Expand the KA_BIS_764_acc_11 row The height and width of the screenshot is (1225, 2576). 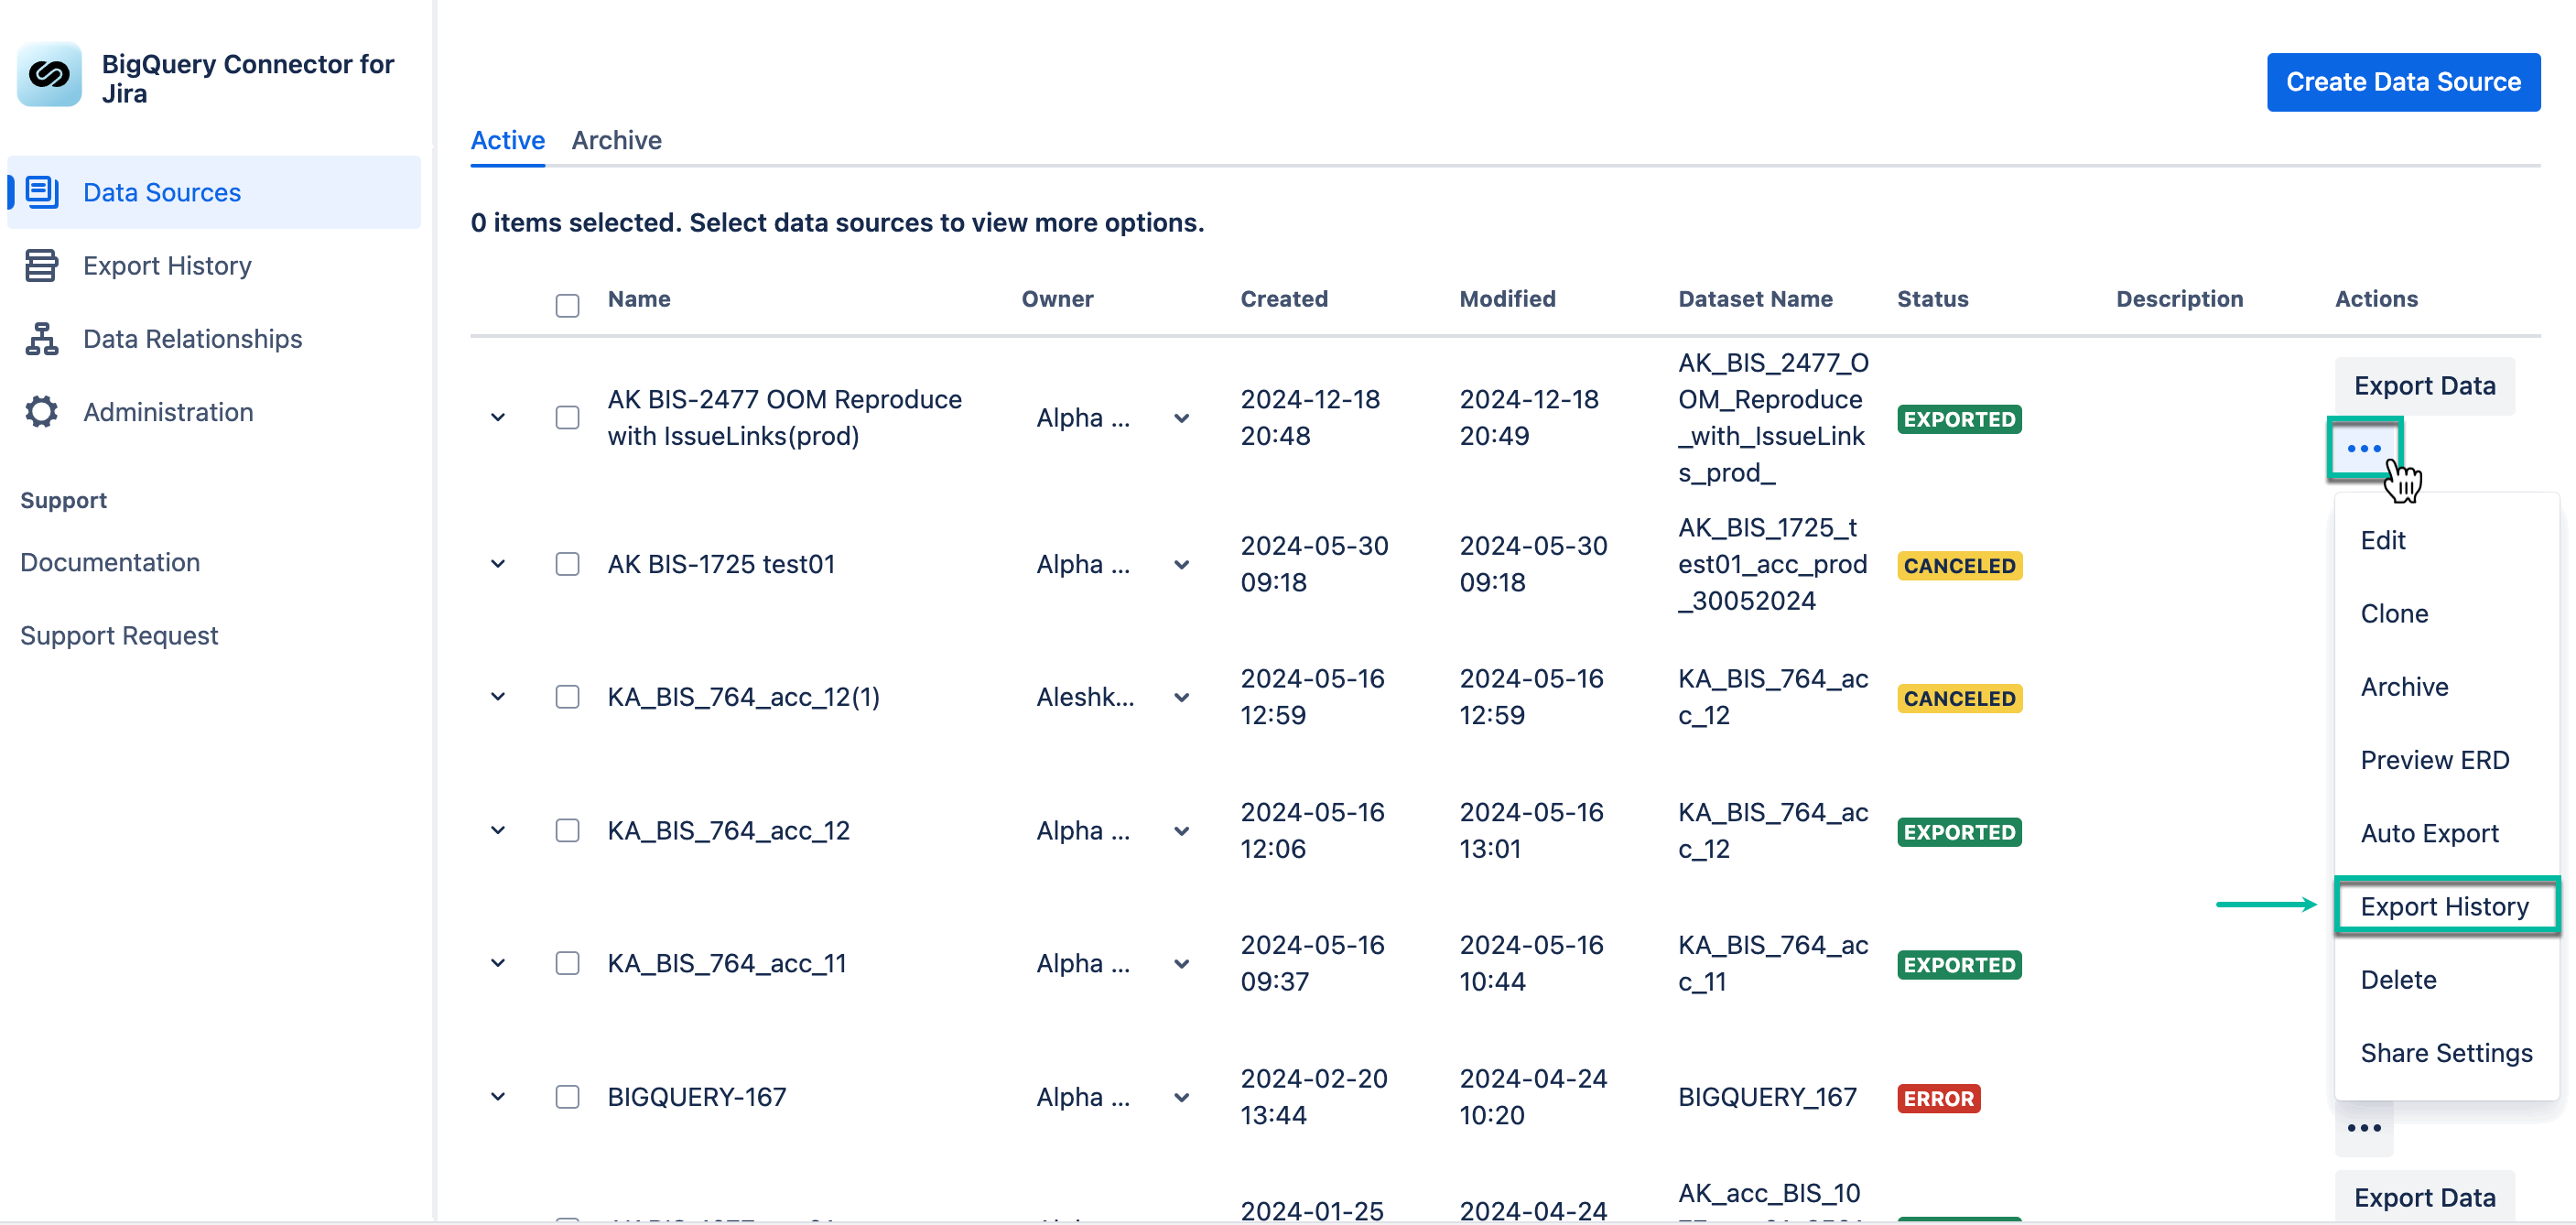[x=498, y=963]
